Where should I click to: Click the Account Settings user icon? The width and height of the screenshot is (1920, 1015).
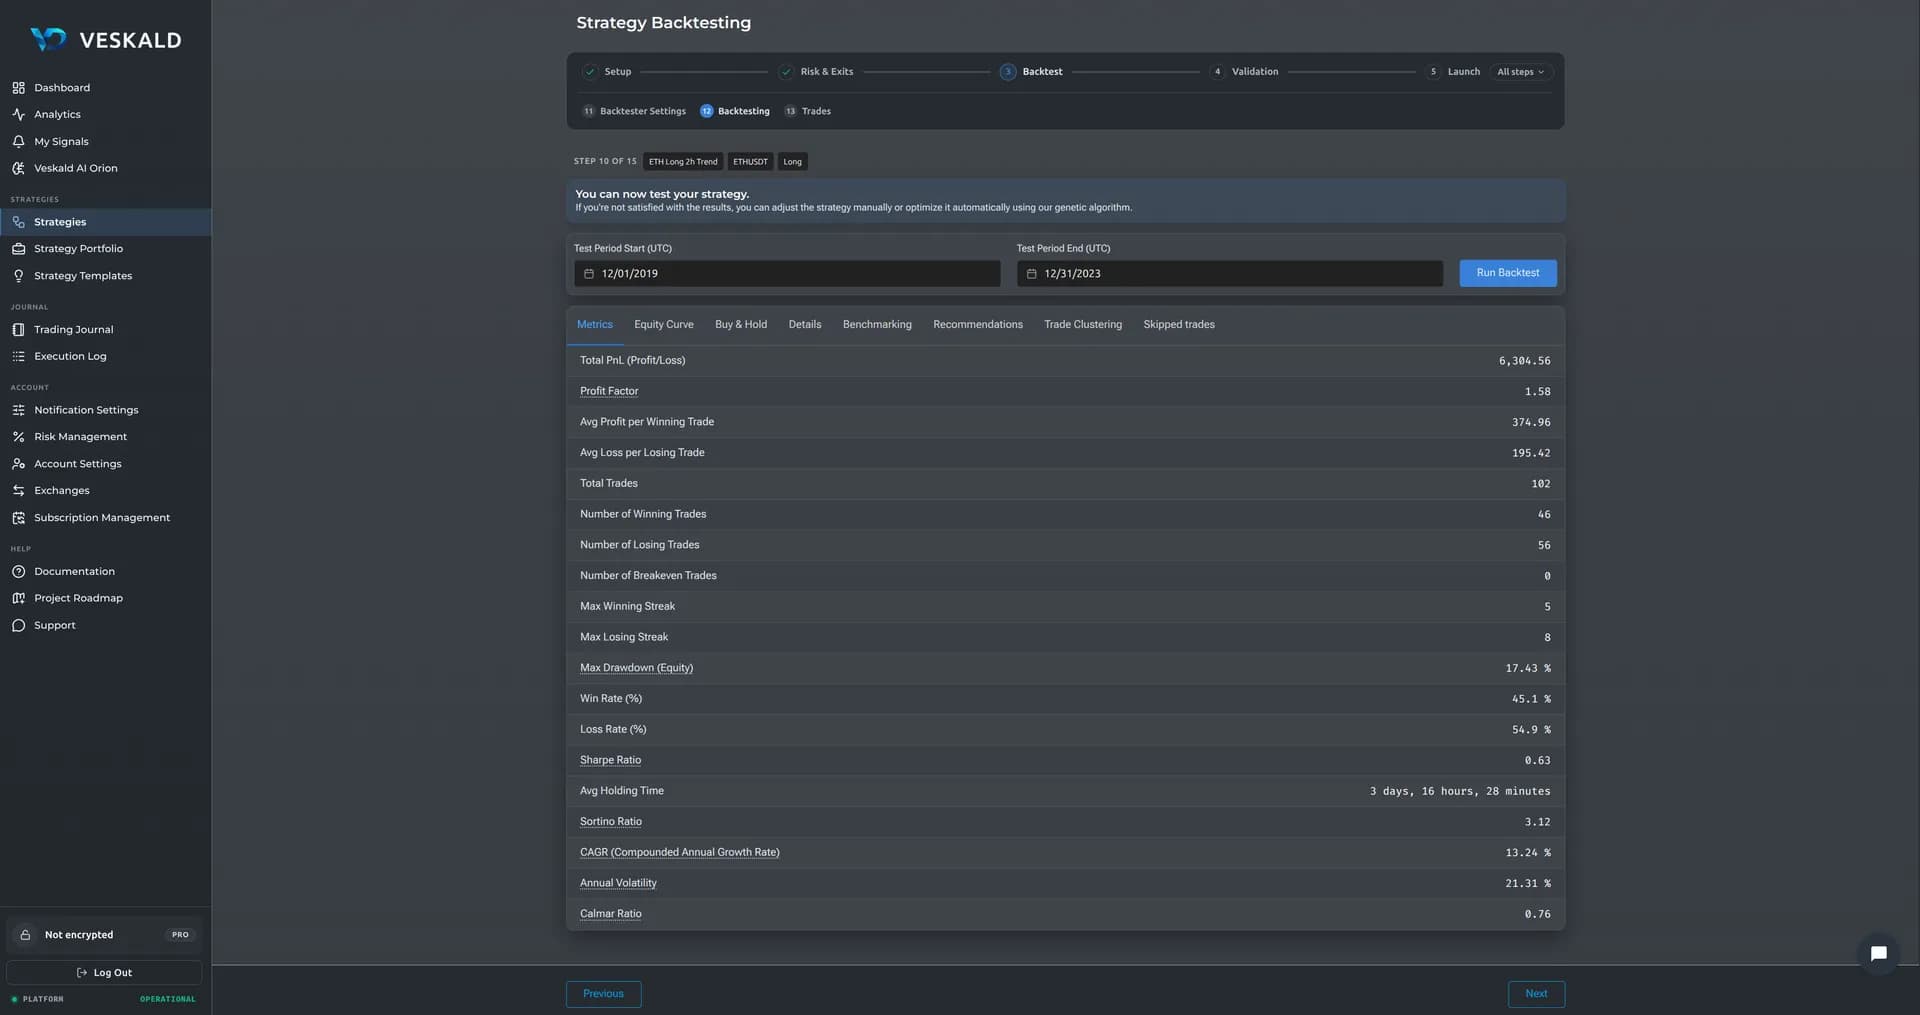18,464
